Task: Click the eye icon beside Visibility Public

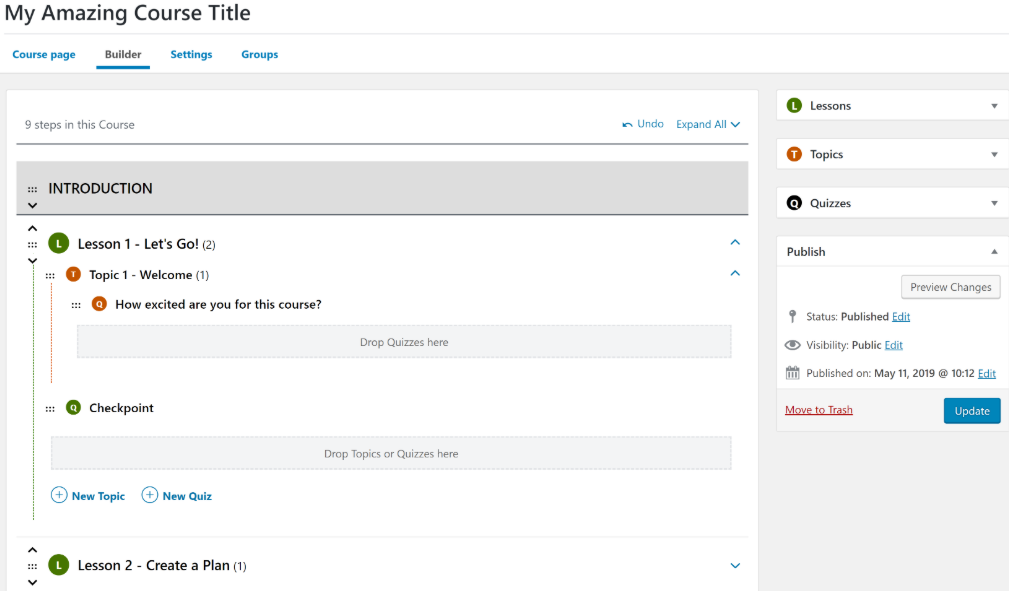Action: click(x=790, y=344)
